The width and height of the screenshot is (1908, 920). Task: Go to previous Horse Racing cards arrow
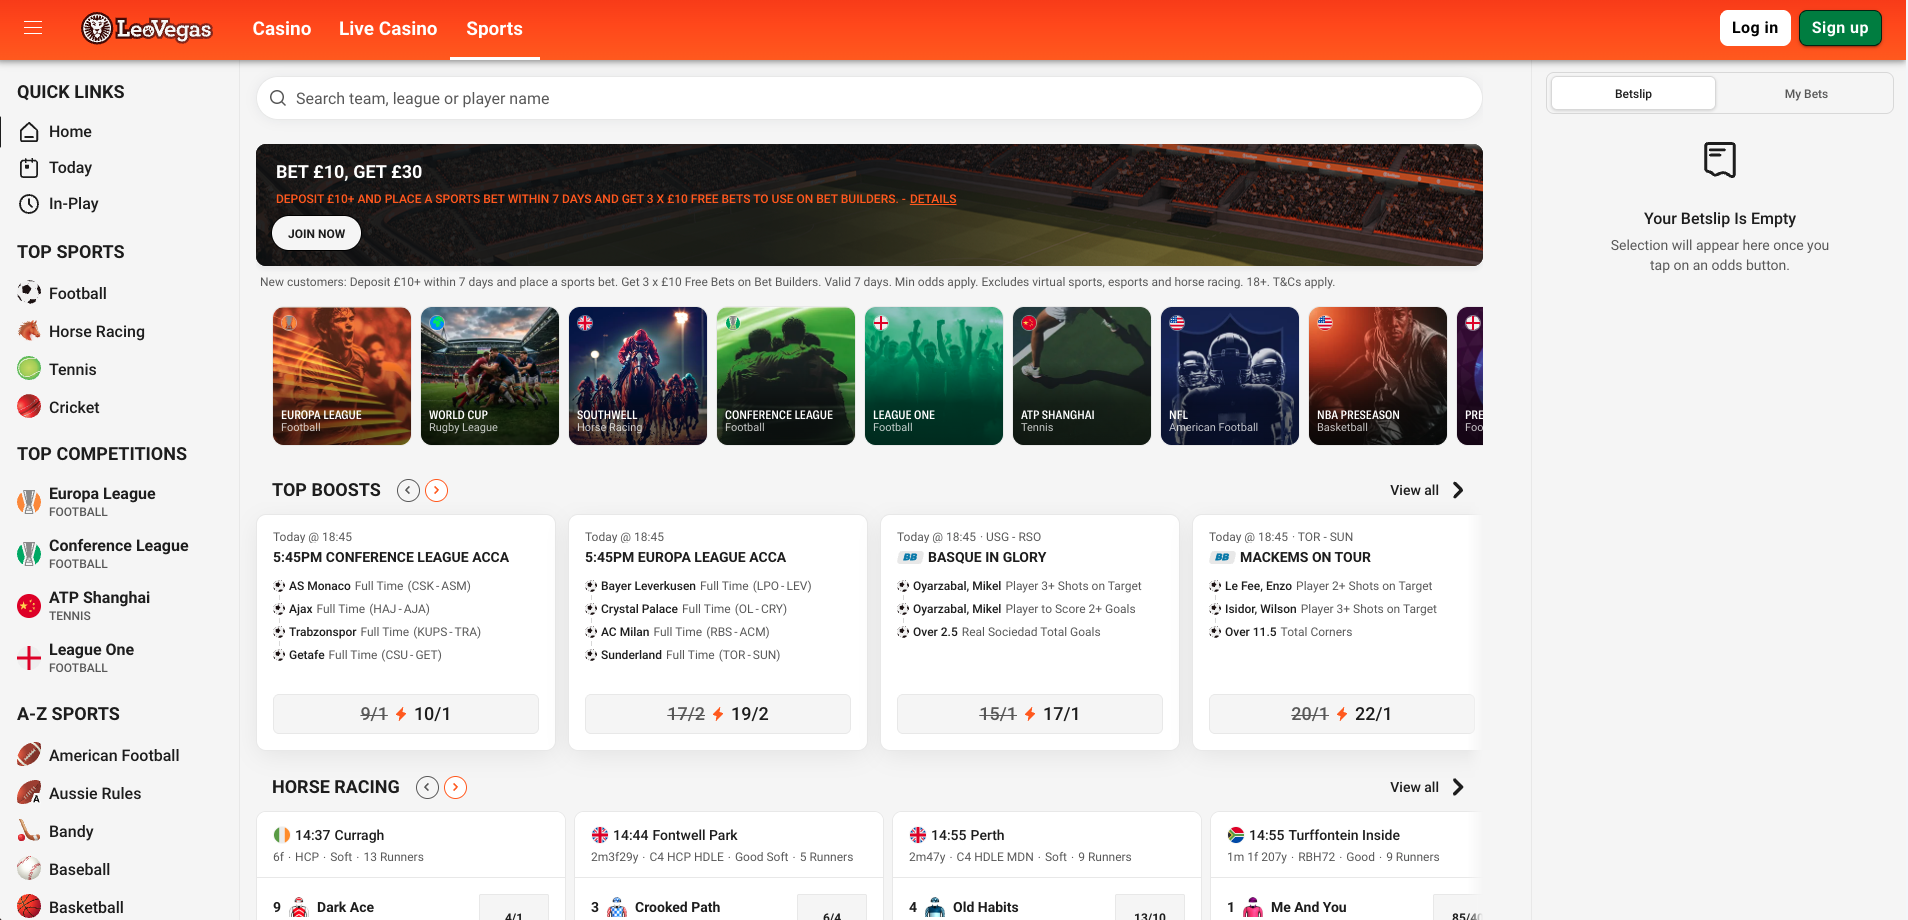[x=427, y=787]
